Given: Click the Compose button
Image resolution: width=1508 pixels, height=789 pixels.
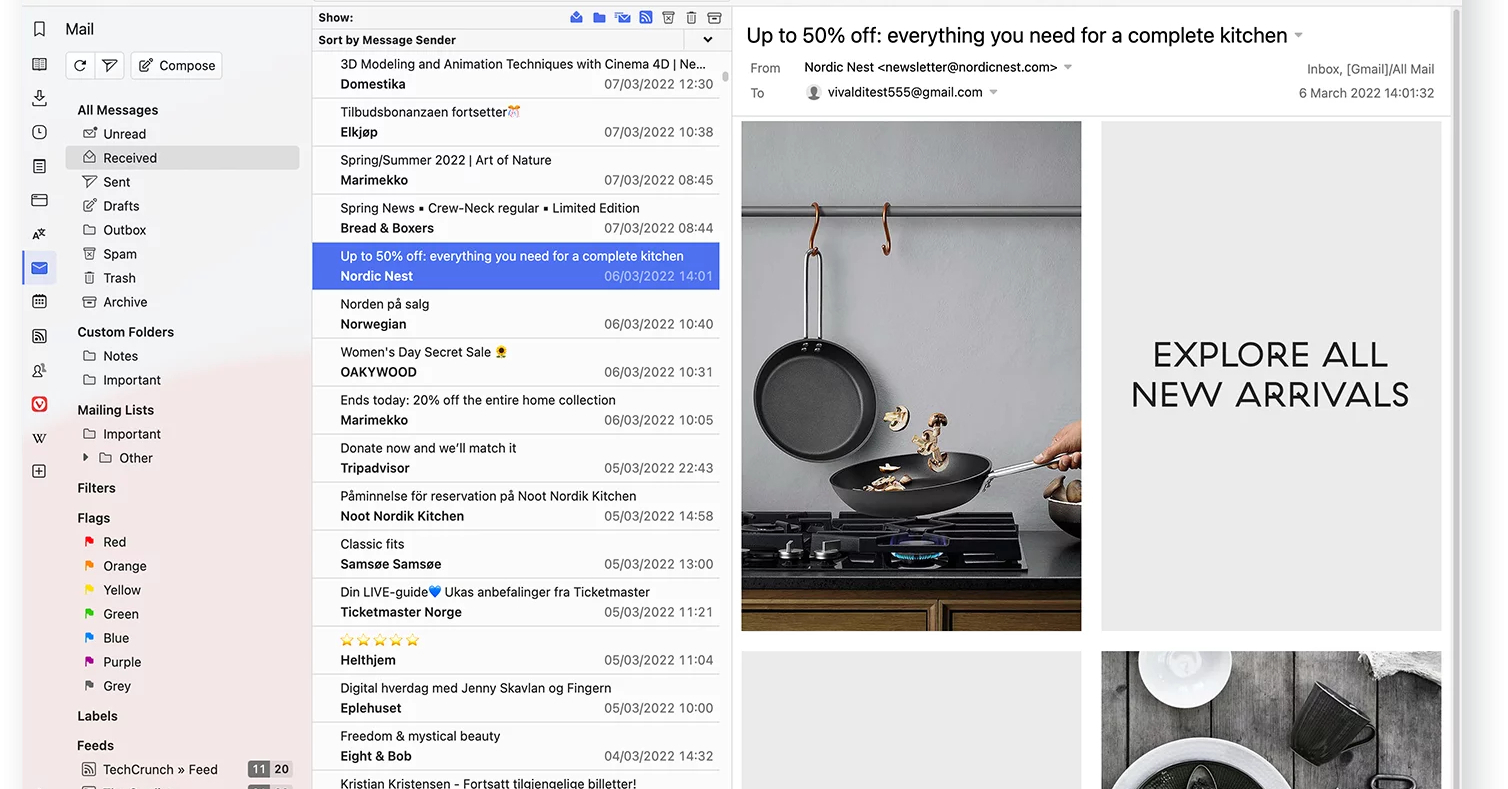Looking at the screenshot, I should (177, 65).
